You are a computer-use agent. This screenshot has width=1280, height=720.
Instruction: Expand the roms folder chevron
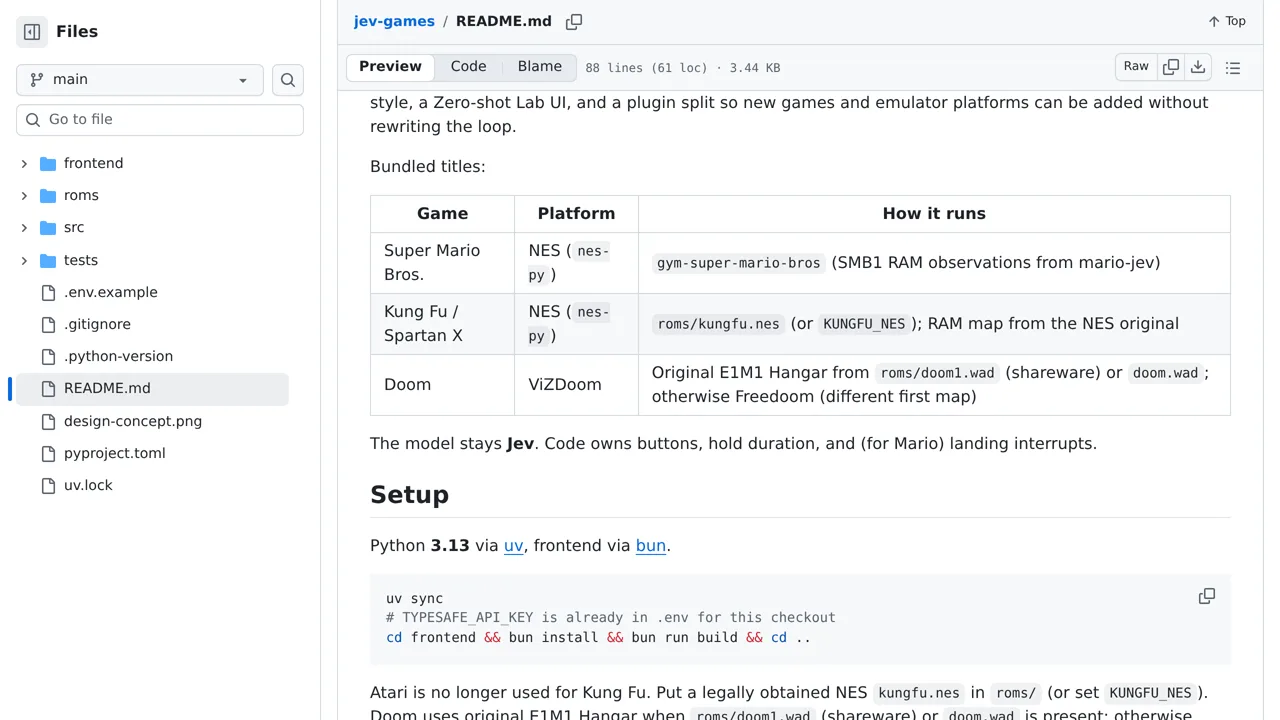tap(24, 195)
